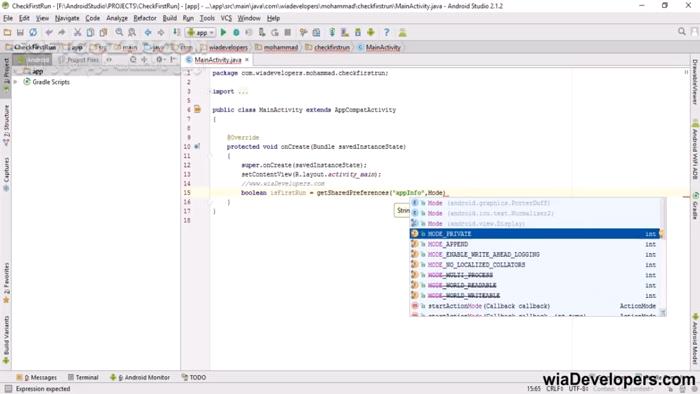This screenshot has height=394, width=700.
Task: Switch to the Project Files tab
Action: pos(79,60)
